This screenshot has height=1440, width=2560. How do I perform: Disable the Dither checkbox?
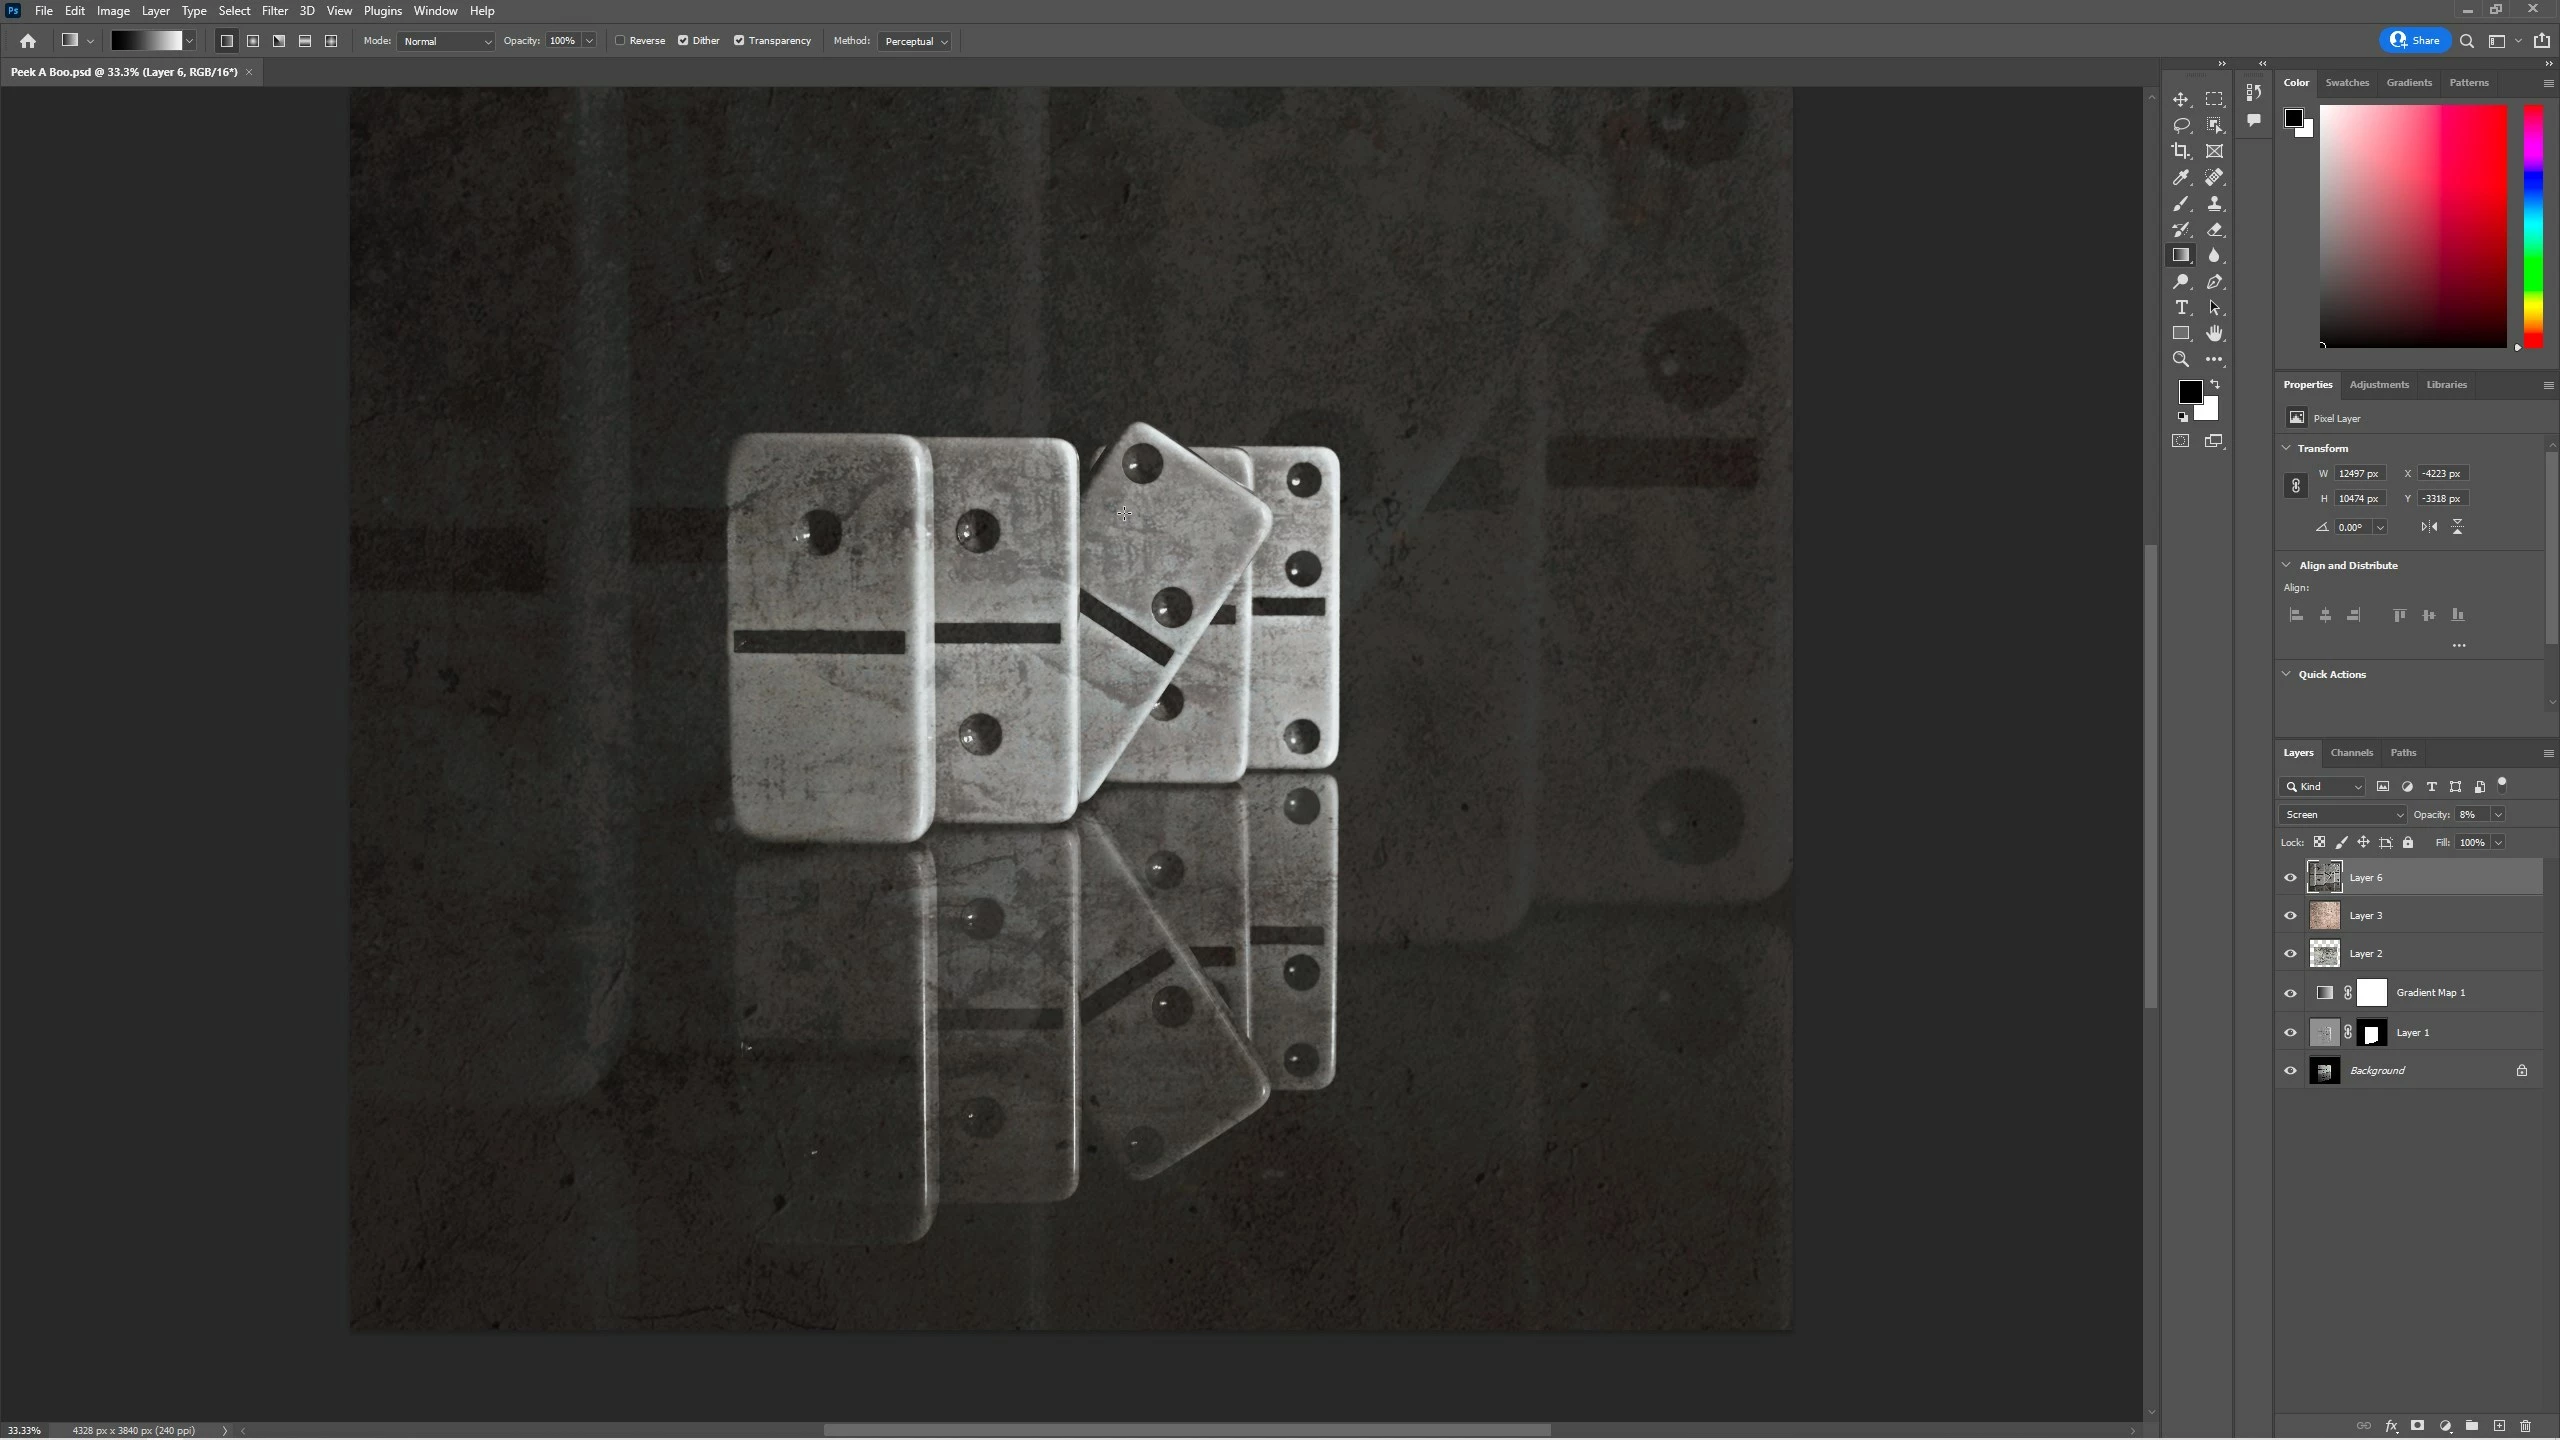683,41
